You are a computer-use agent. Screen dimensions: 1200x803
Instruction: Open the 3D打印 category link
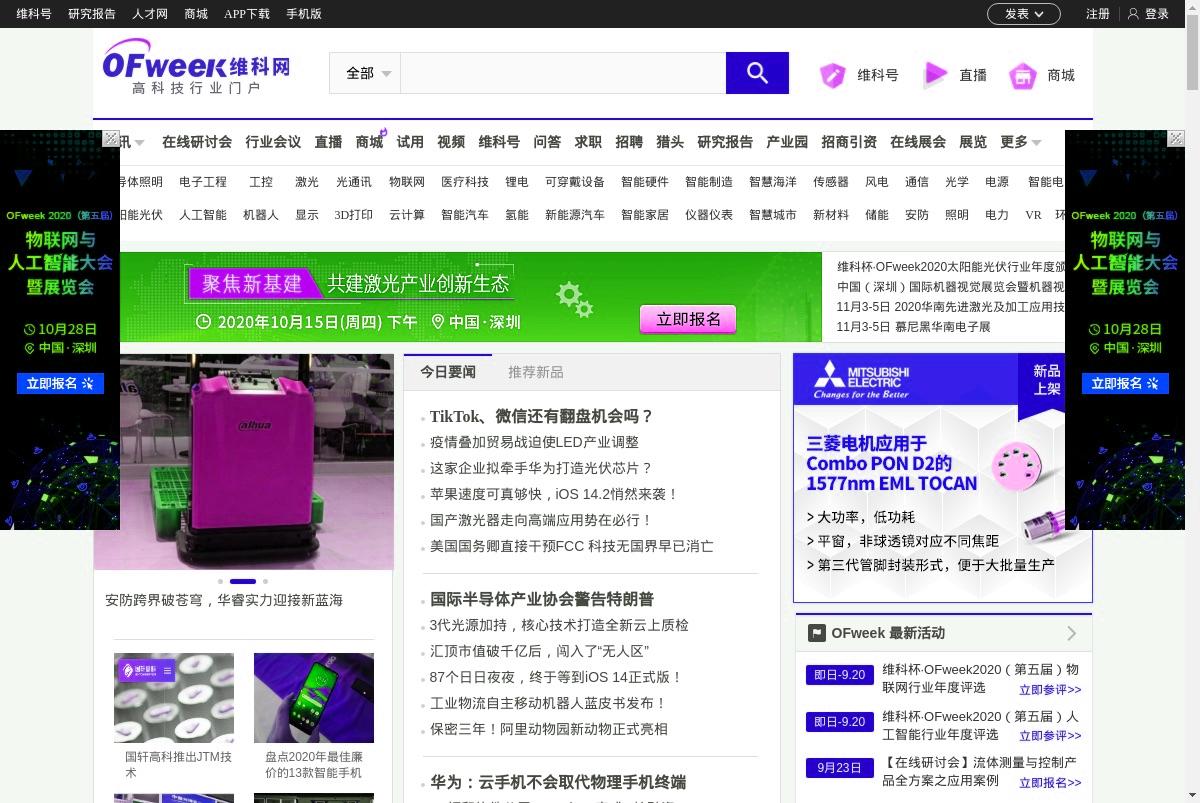coord(354,215)
